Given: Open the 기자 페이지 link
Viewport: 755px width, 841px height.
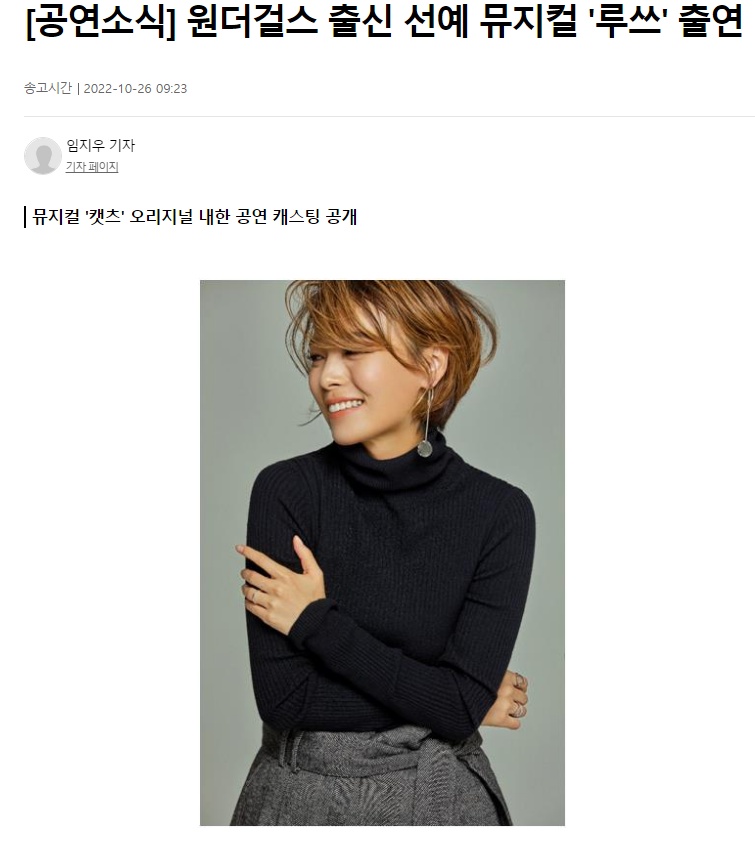Looking at the screenshot, I should point(92,167).
